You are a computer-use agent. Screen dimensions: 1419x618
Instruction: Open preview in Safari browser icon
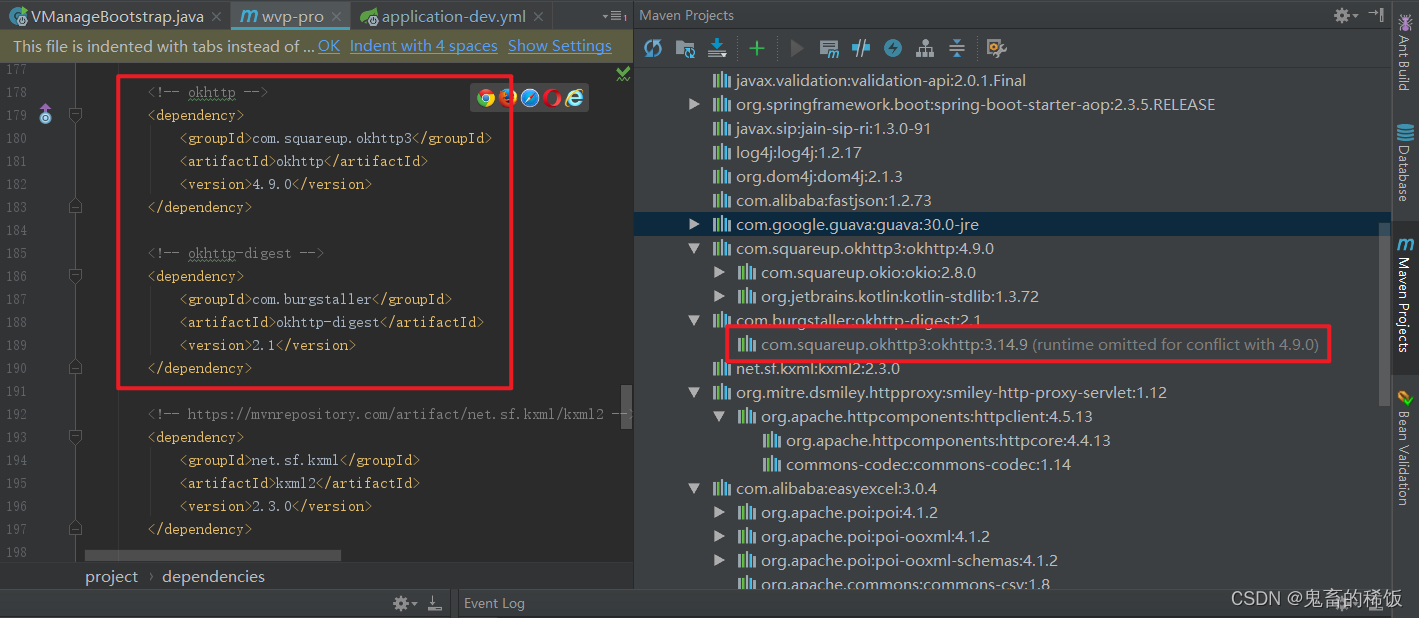(530, 97)
